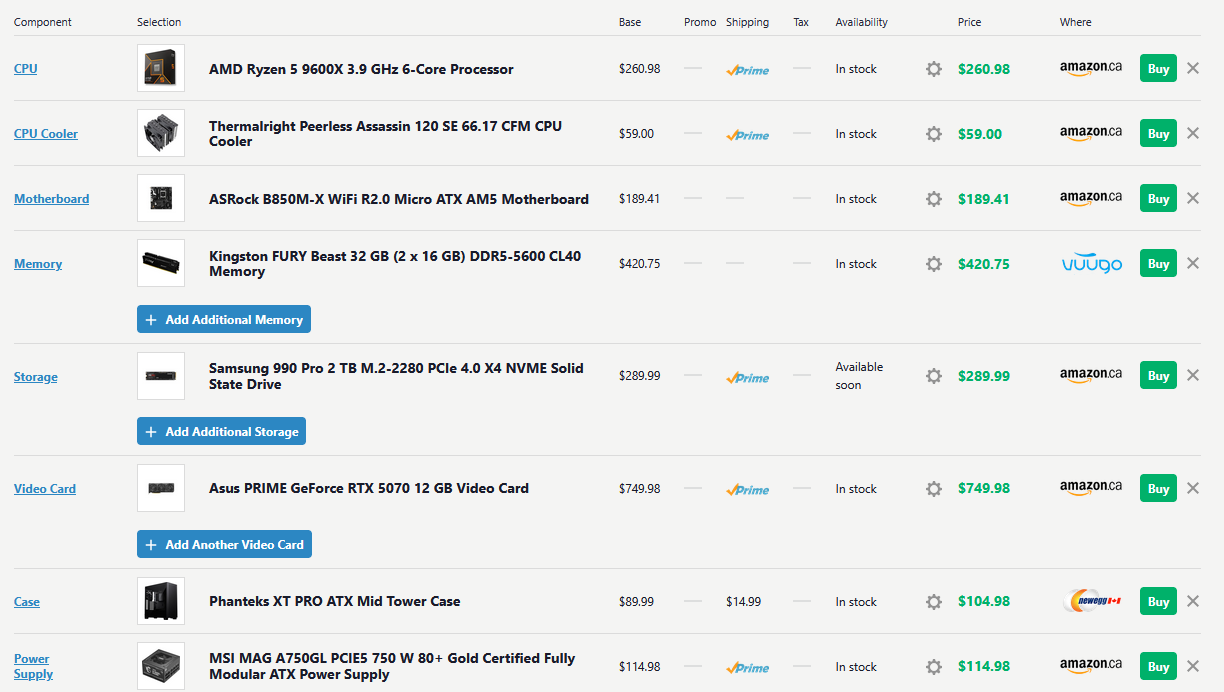Viewport: 1224px width, 692px height.
Task: Open Ryzen 5 9600X product thumbnail
Action: pos(161,68)
